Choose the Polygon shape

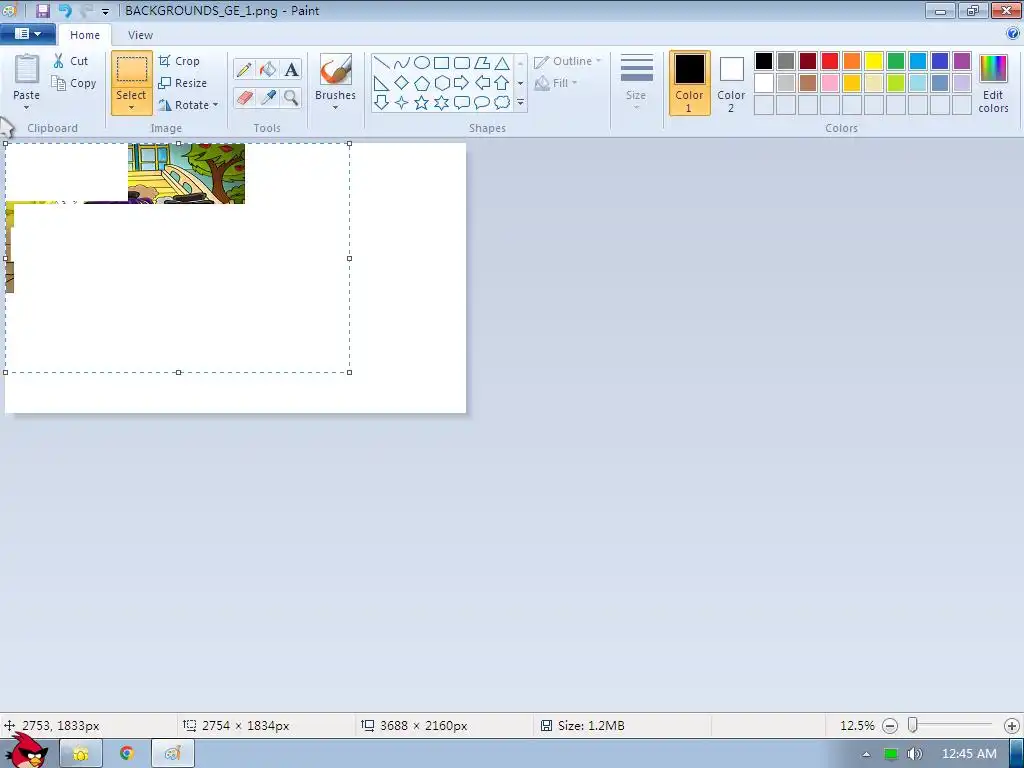482,63
